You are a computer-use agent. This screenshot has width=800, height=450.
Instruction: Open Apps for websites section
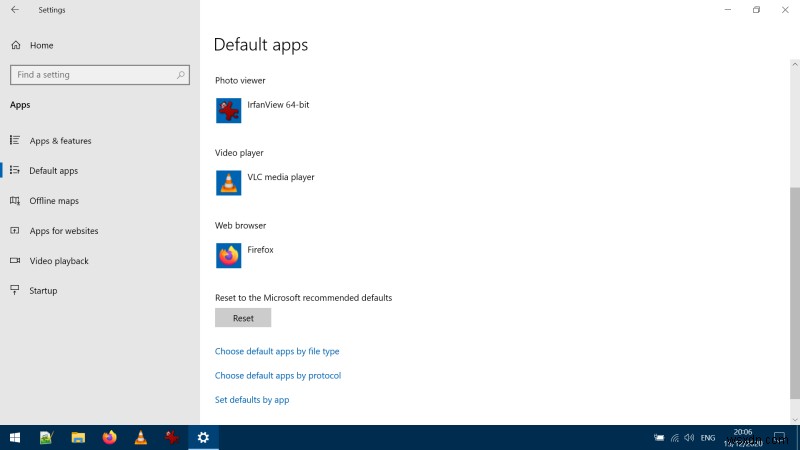(x=64, y=231)
